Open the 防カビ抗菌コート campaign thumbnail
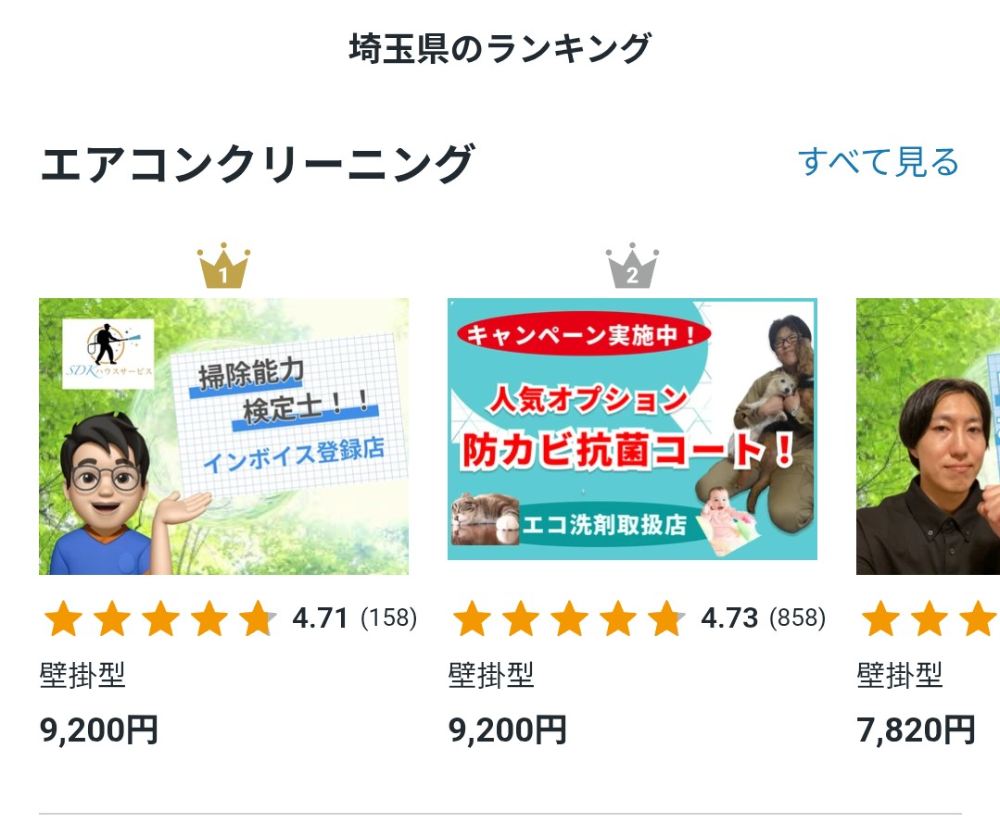 click(632, 429)
